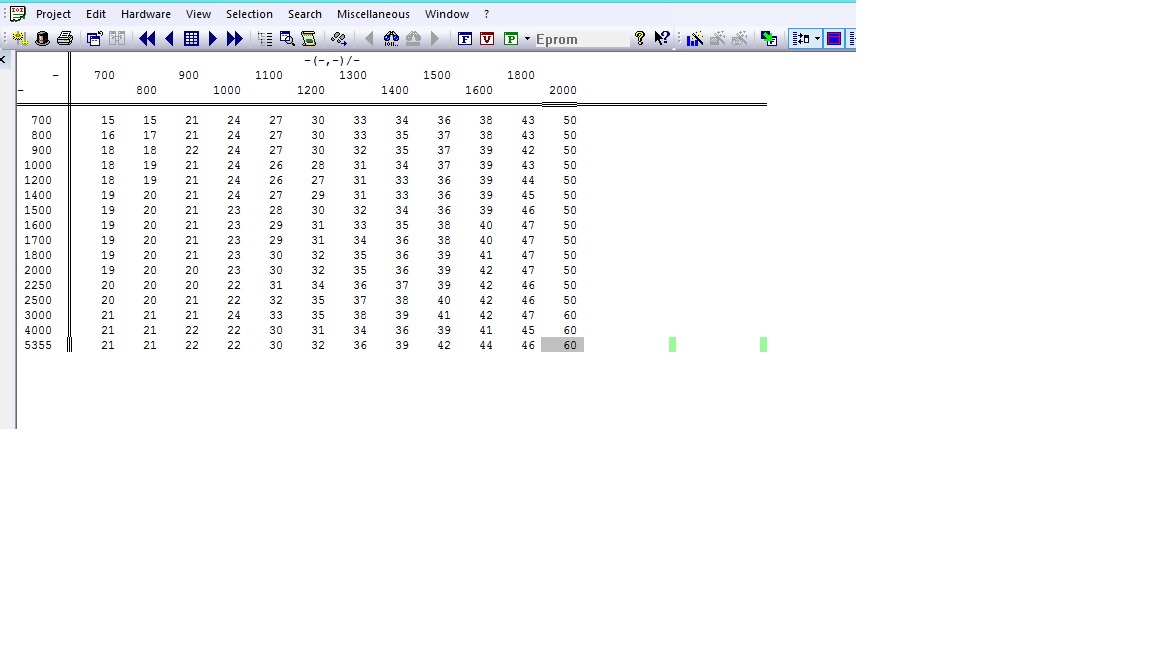
Task: Close the side pane with small x
Action: 3,60
